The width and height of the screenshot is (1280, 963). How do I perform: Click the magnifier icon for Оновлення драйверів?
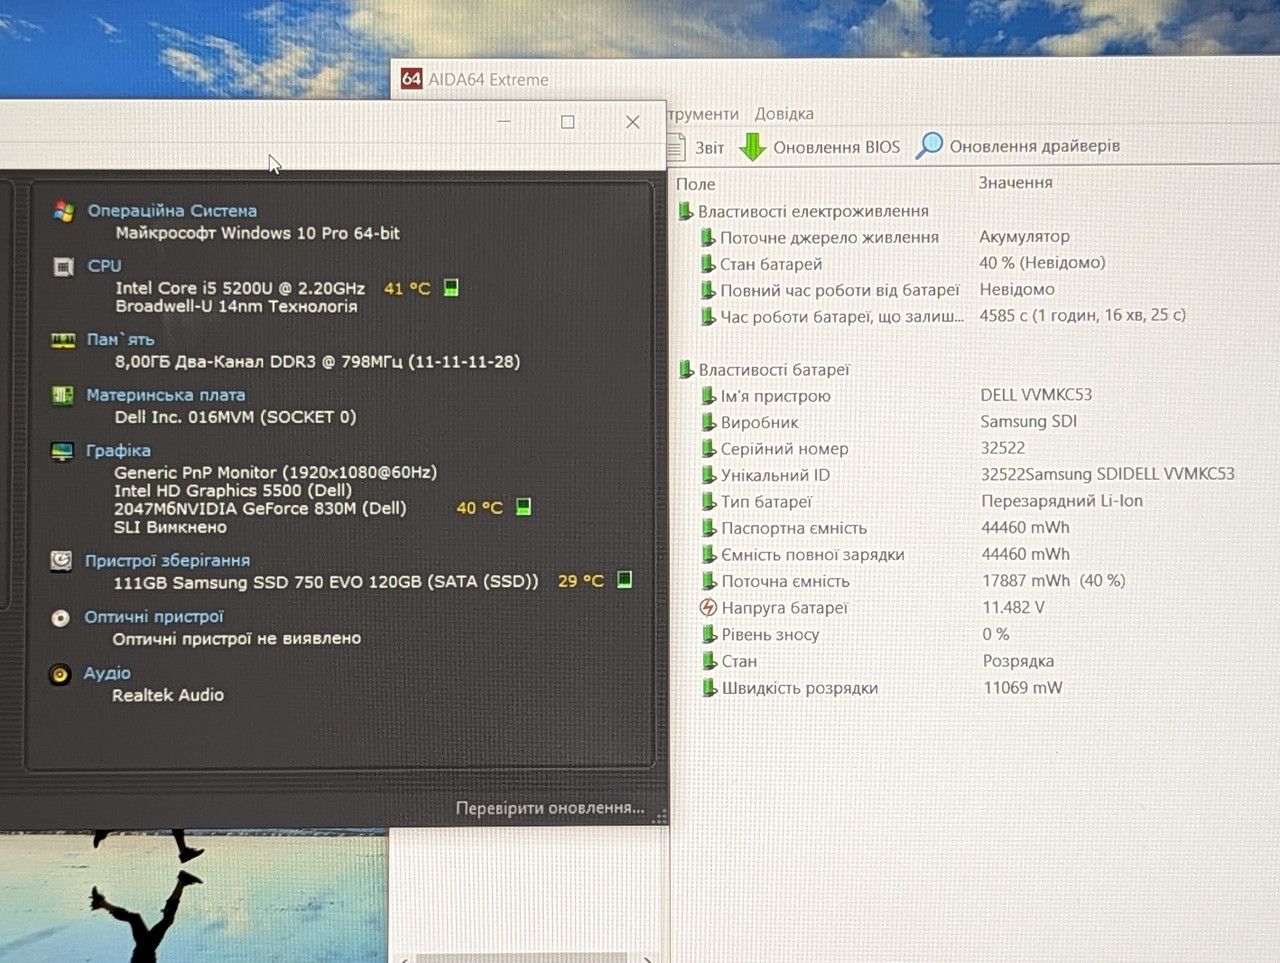click(929, 146)
